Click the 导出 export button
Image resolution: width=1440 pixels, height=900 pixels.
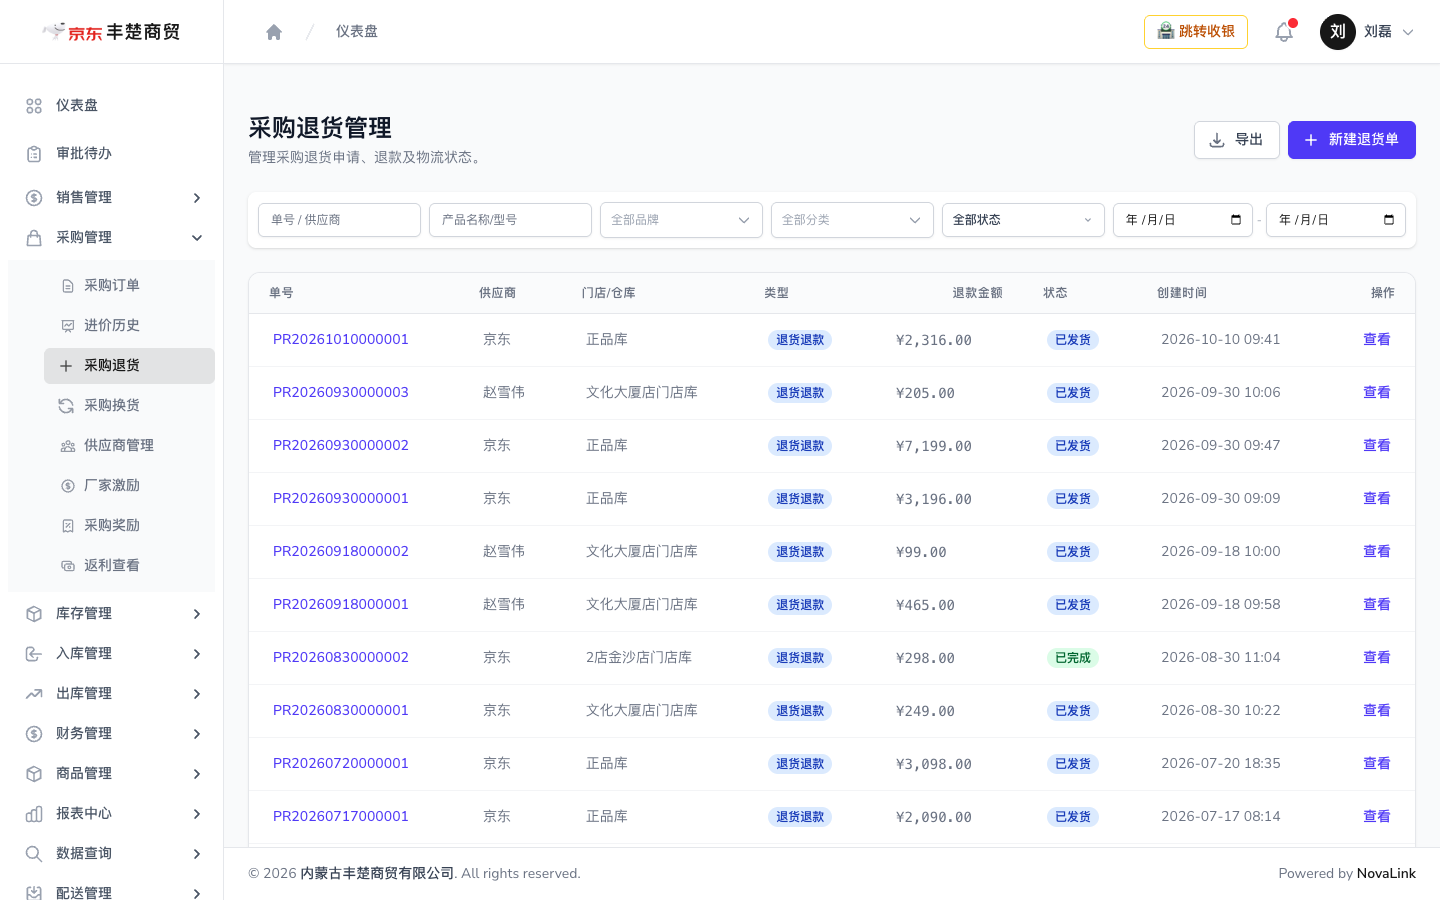[1237, 140]
